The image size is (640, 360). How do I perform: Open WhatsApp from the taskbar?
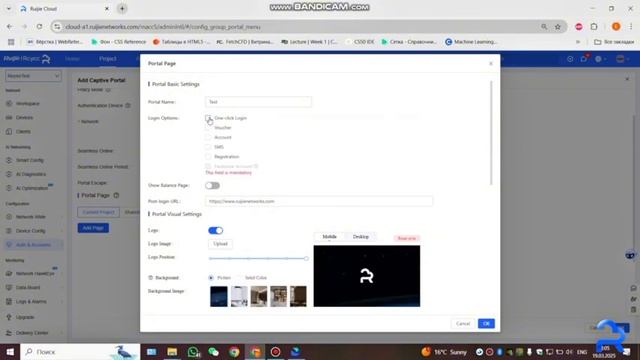[193, 352]
